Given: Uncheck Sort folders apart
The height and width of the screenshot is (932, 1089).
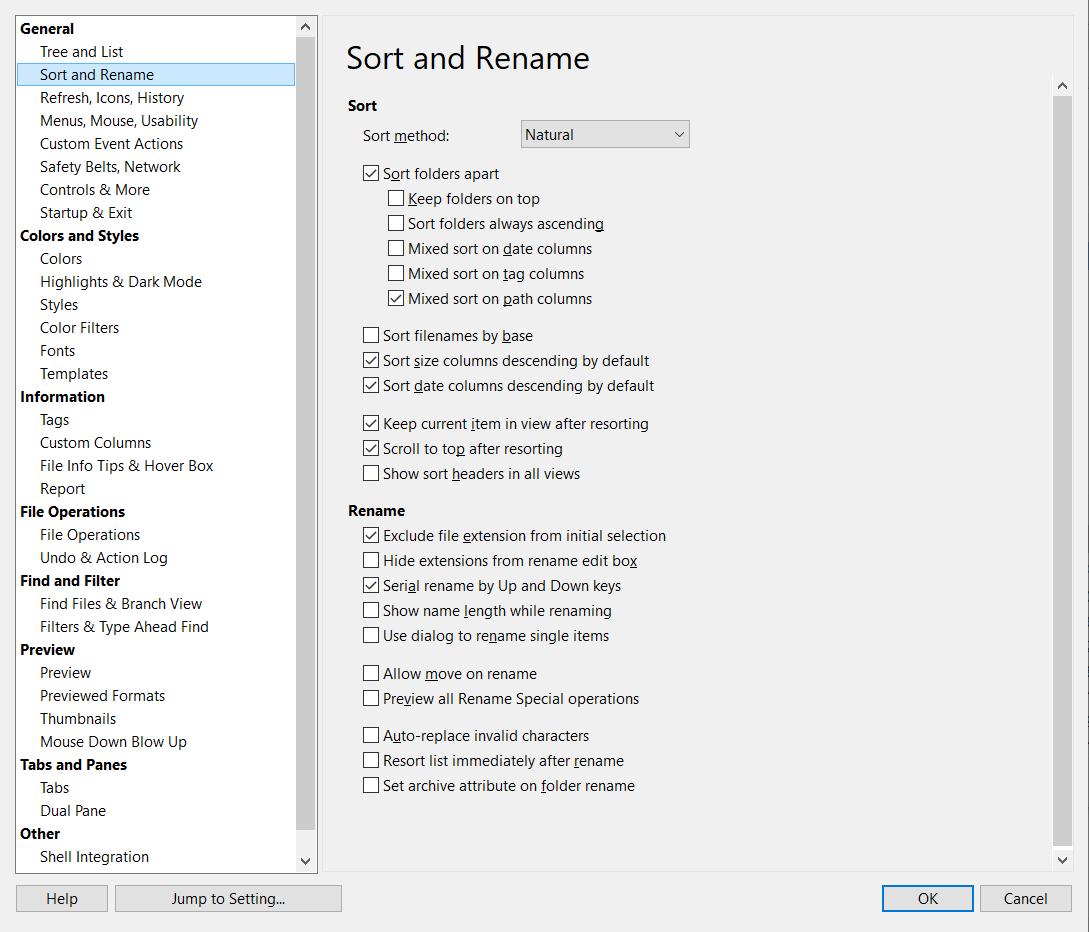Looking at the screenshot, I should pyautogui.click(x=371, y=174).
